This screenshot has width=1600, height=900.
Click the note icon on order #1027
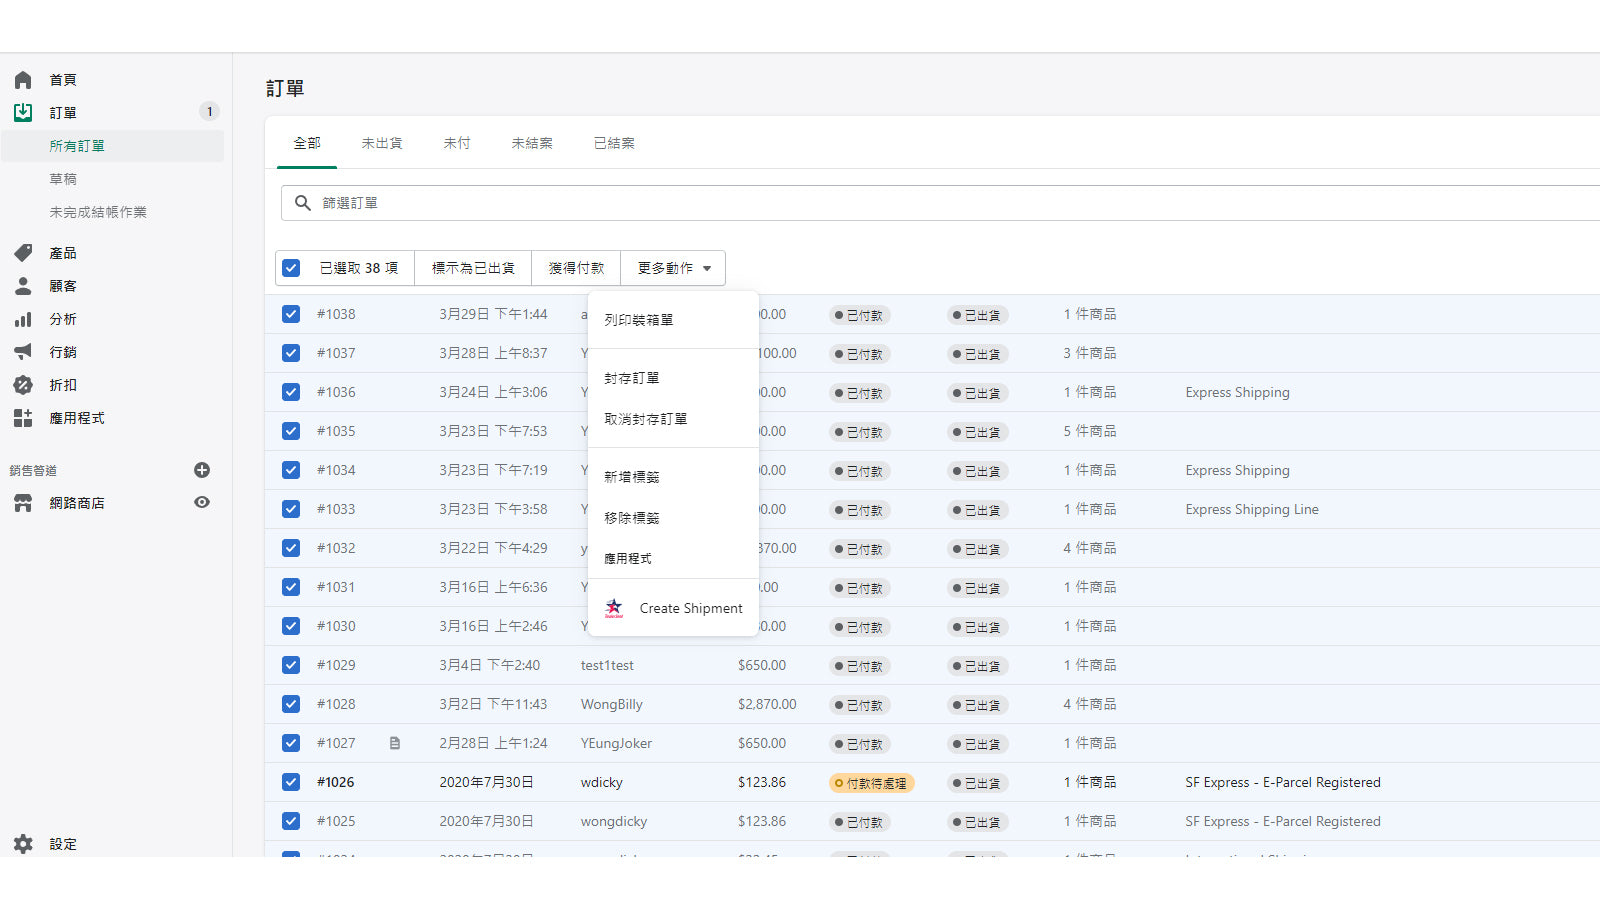tap(395, 743)
